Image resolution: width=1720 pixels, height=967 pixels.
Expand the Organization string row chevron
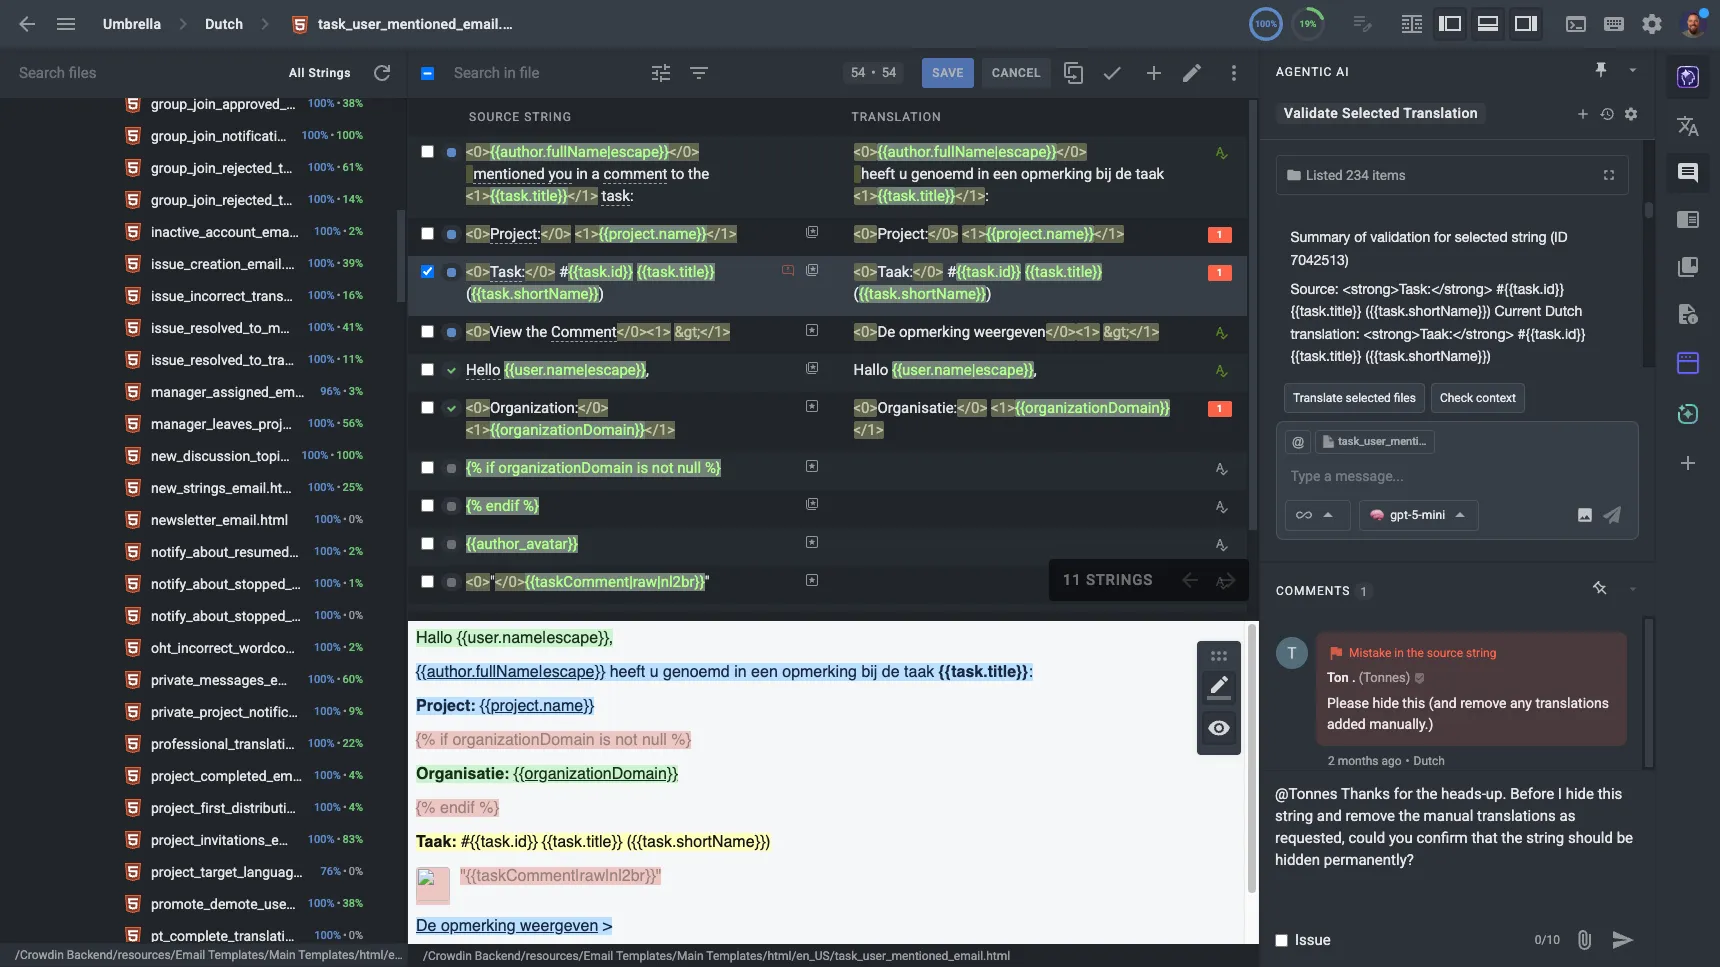point(452,408)
